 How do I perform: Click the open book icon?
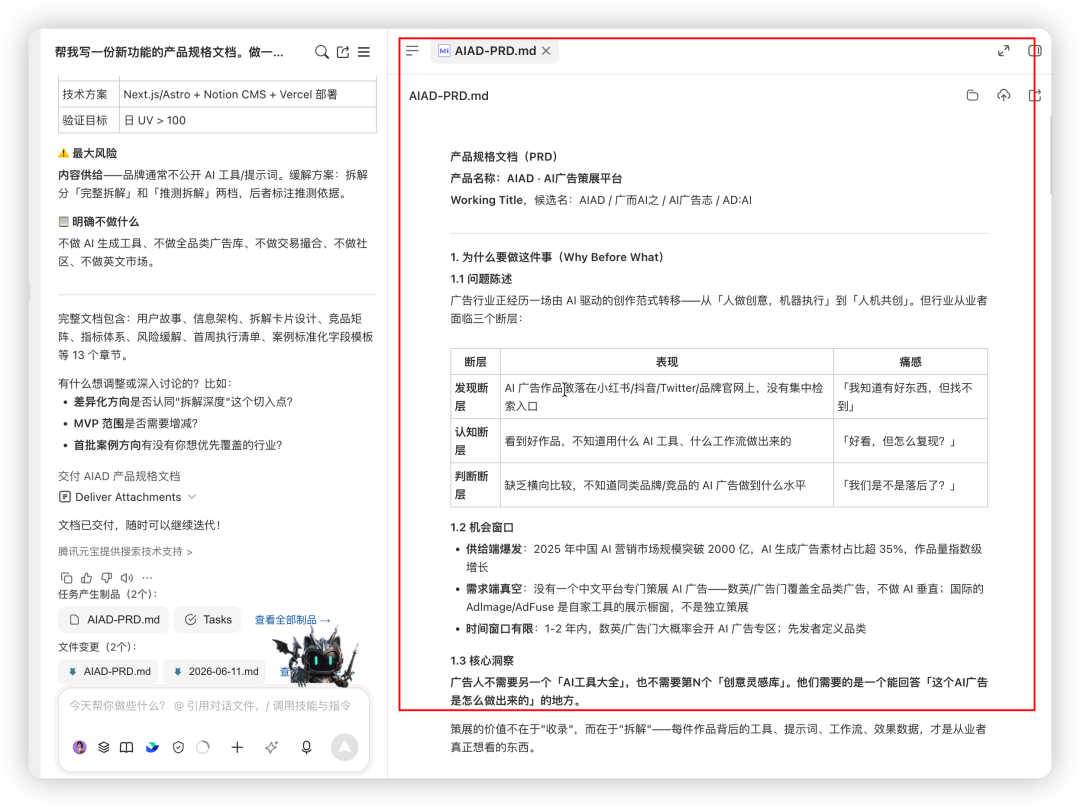(x=127, y=747)
